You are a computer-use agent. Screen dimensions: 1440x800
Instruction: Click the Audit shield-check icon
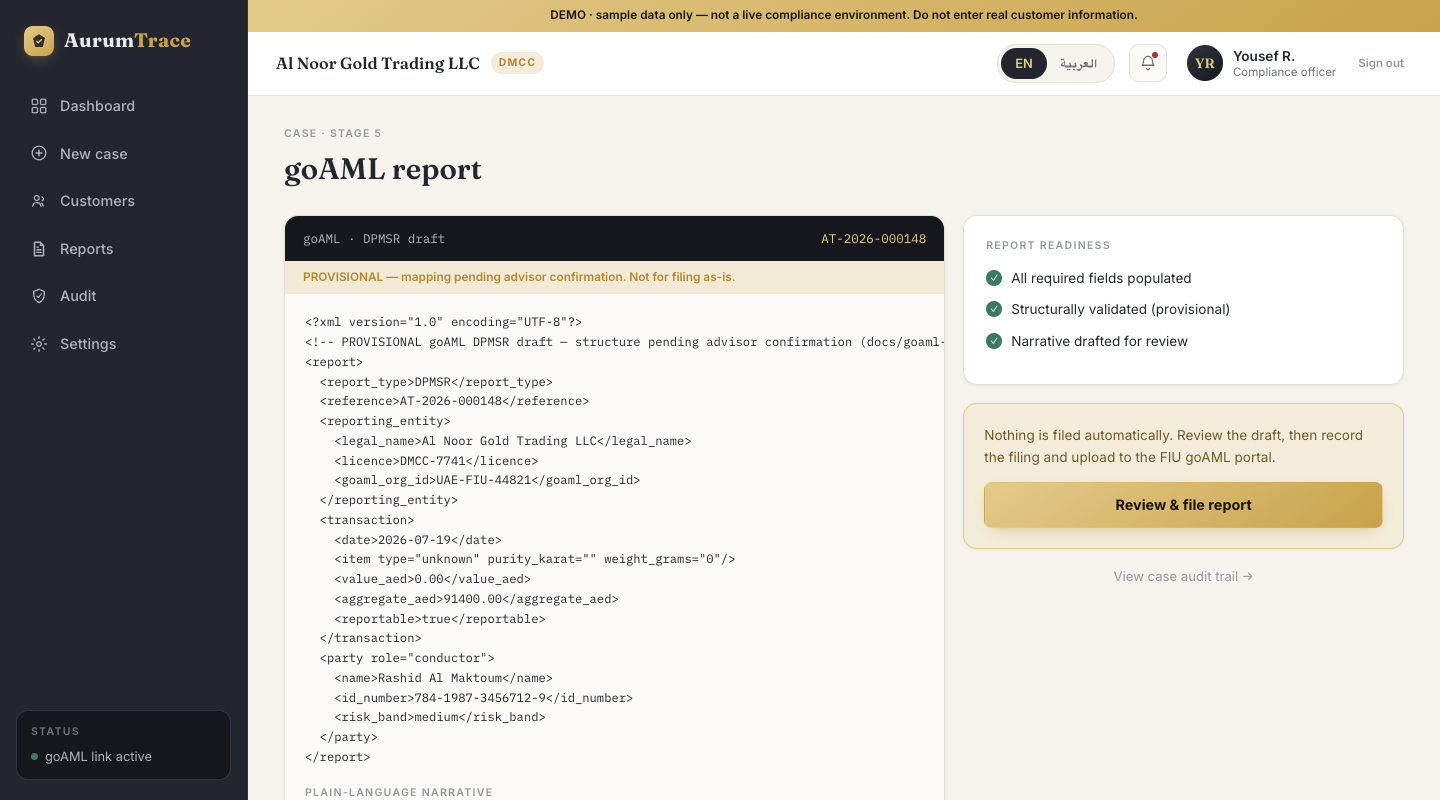tap(39, 296)
